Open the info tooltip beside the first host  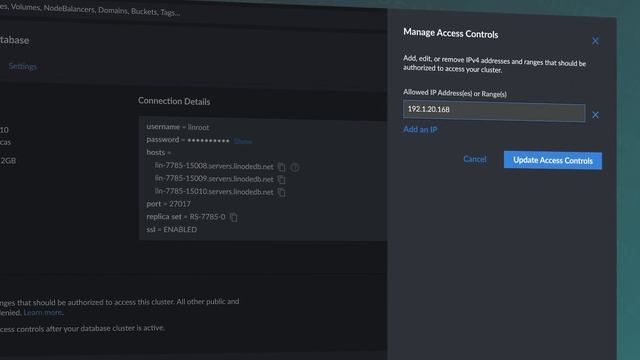[295, 167]
